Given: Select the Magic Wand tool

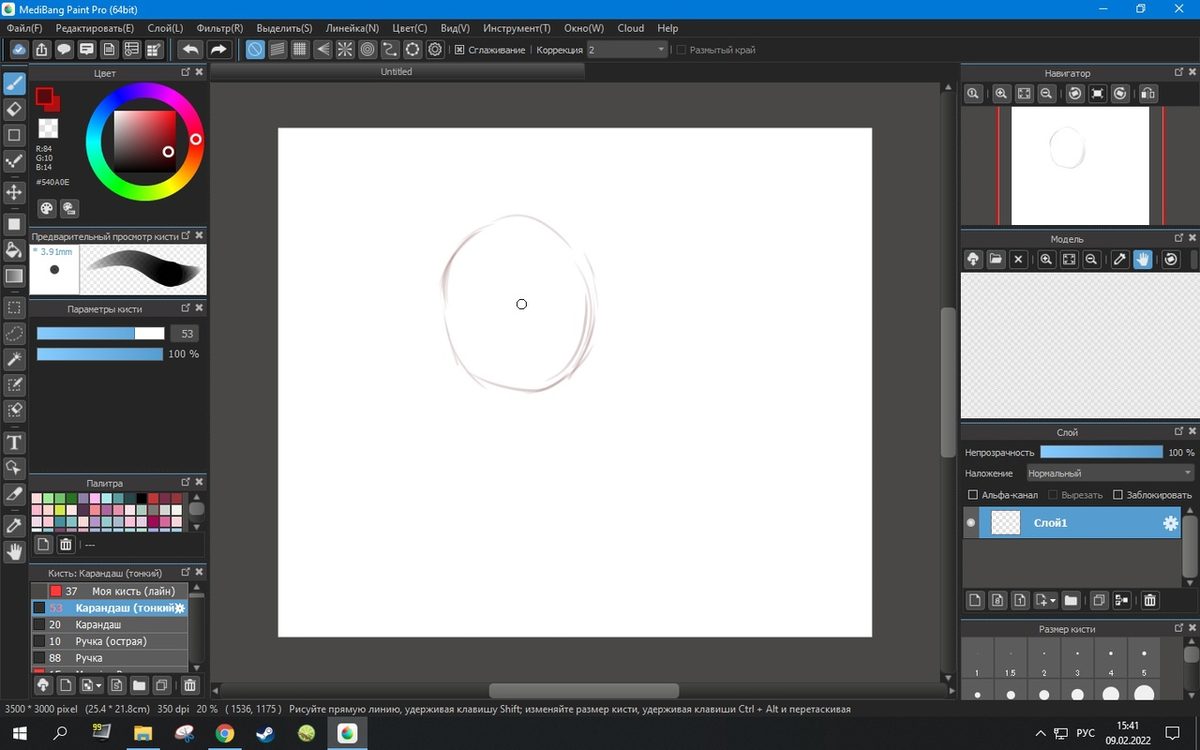Looking at the screenshot, I should [x=14, y=359].
